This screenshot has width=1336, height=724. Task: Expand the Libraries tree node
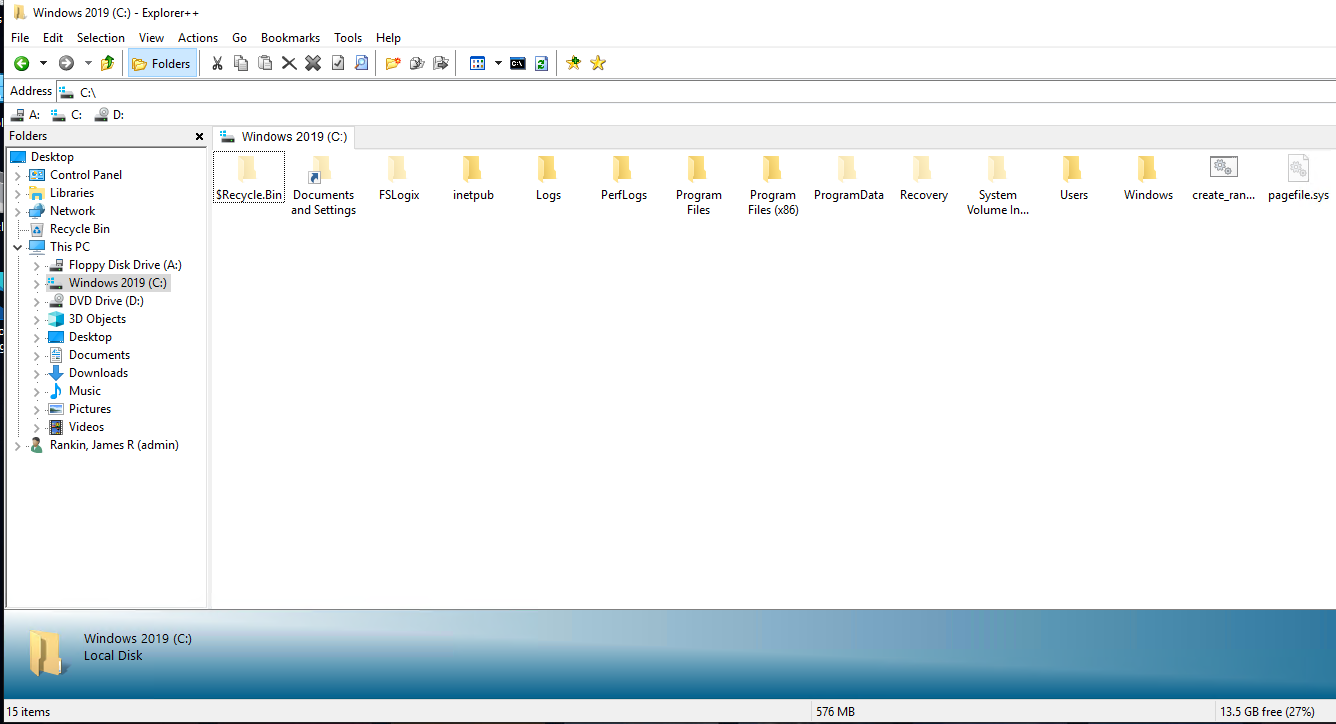18,193
